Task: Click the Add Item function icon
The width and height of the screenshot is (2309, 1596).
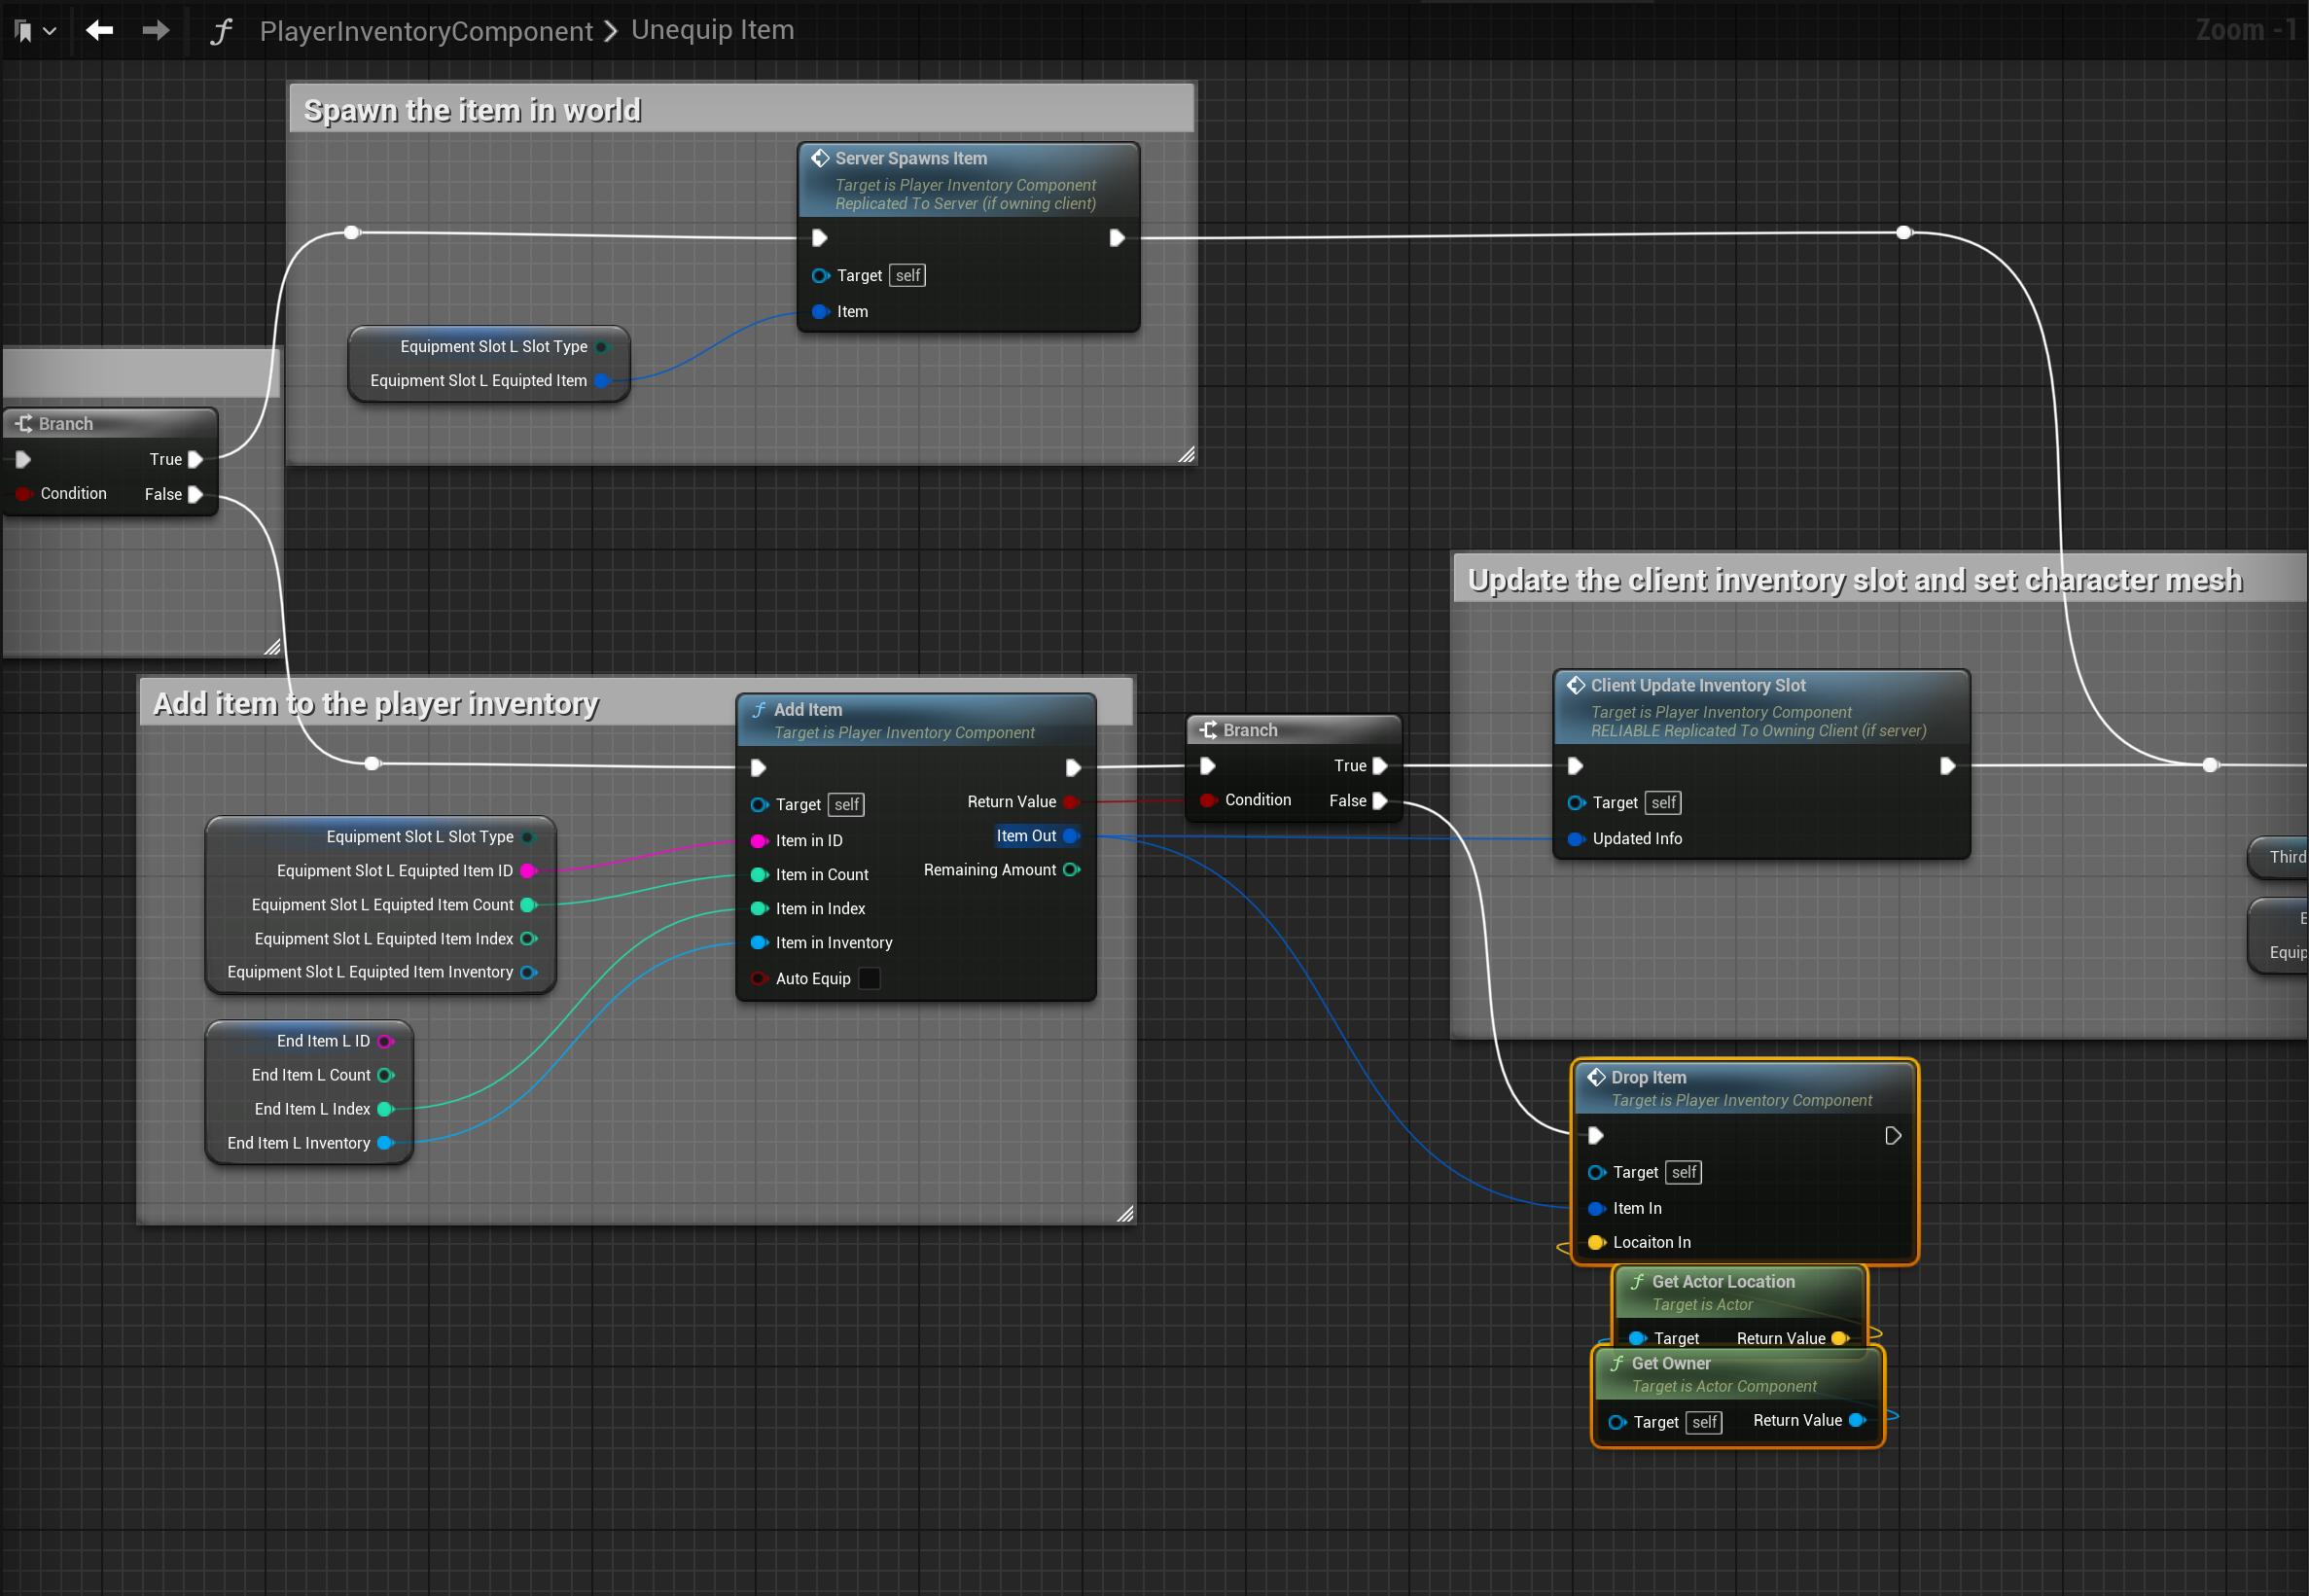Action: [759, 709]
